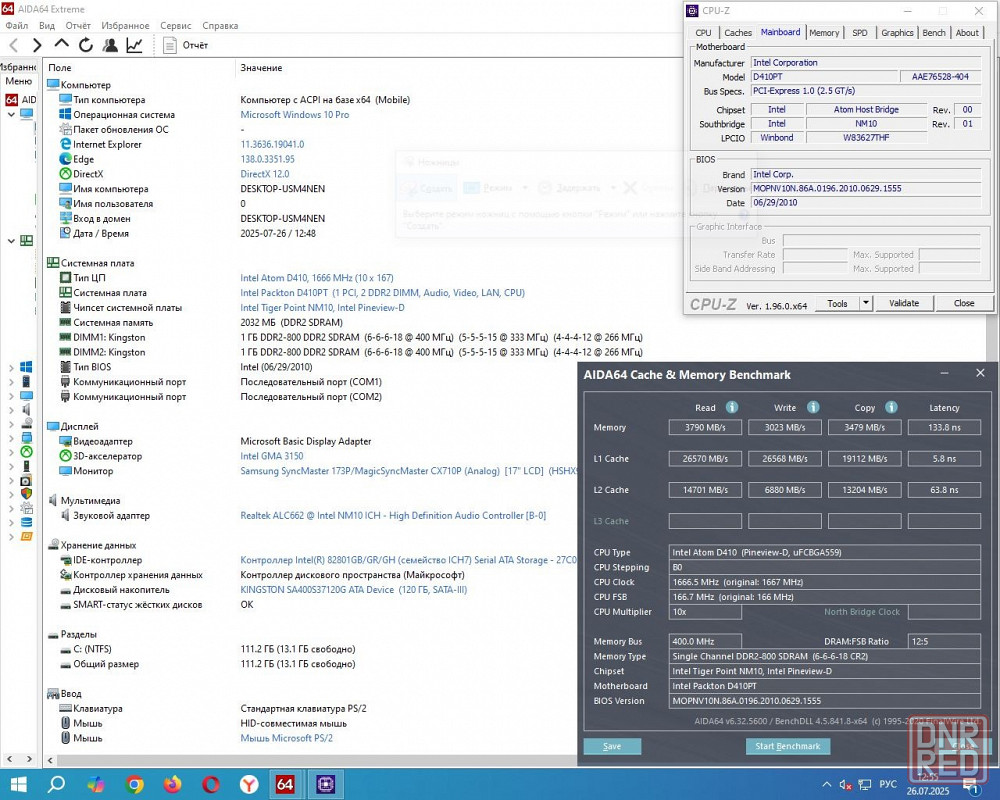Expand the security shield tree node in sidebar
This screenshot has height=800, width=1000.
point(11,494)
